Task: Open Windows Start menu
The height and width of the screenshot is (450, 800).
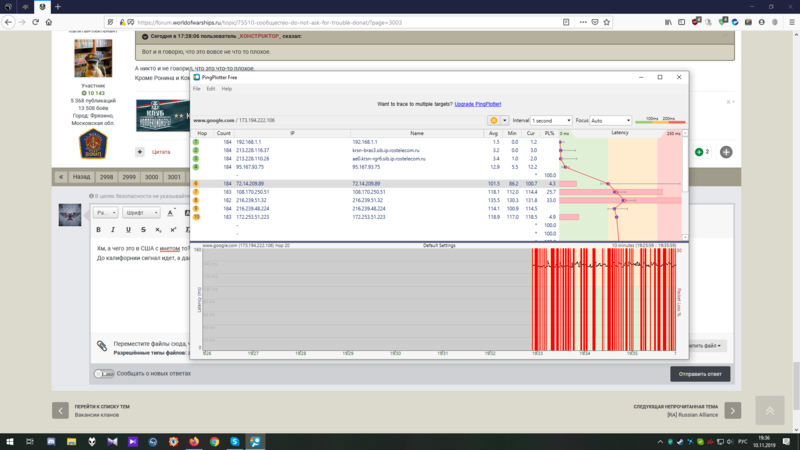Action: pos(9,441)
